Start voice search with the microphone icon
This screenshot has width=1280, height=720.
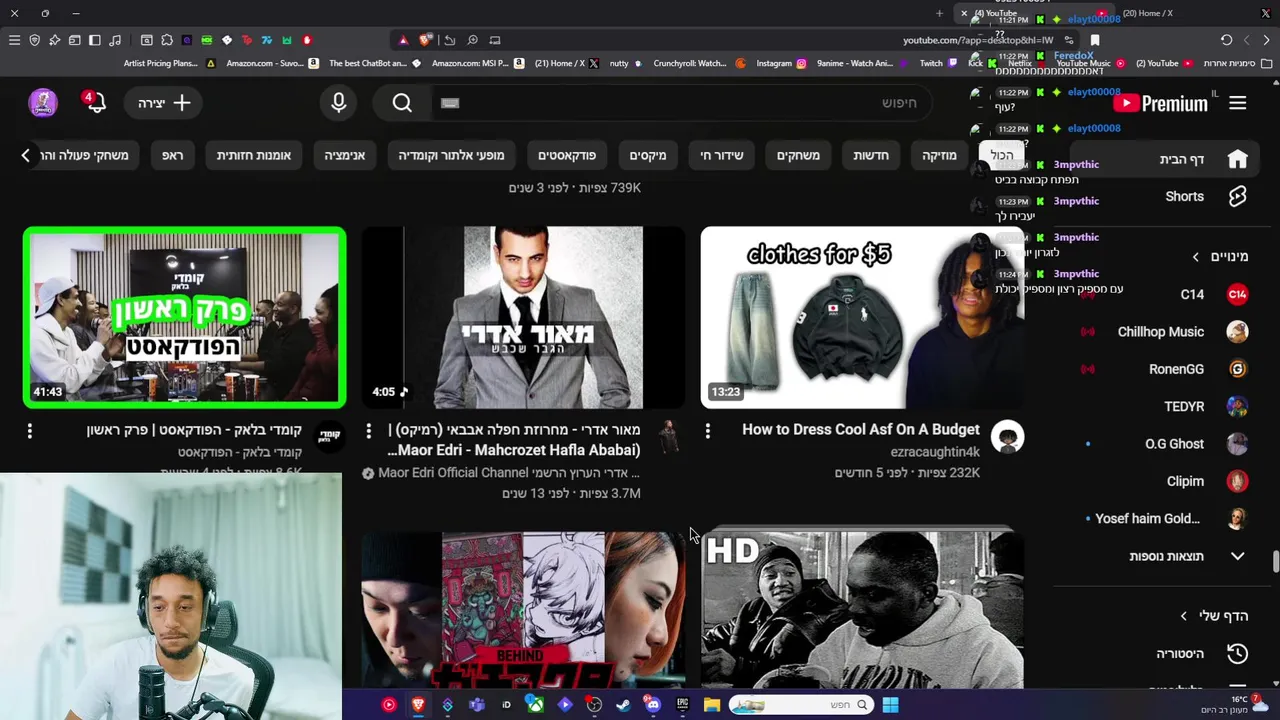[x=338, y=103]
